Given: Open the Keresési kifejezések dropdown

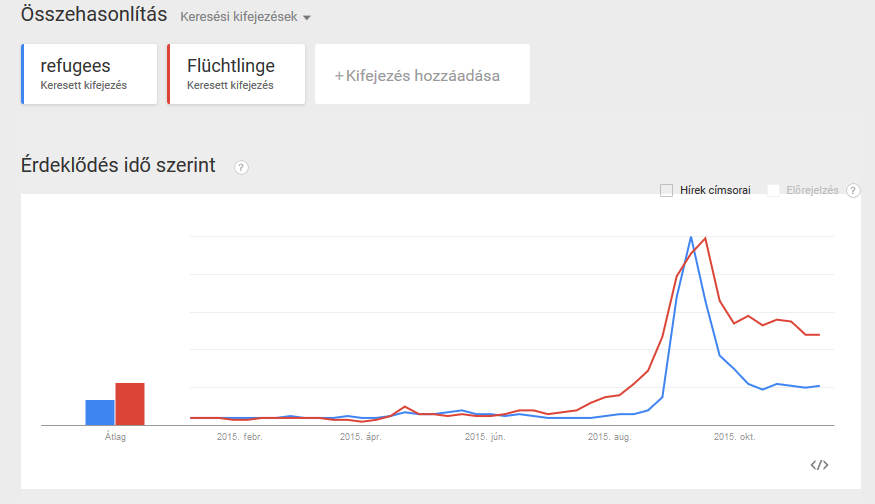Looking at the screenshot, I should point(245,17).
